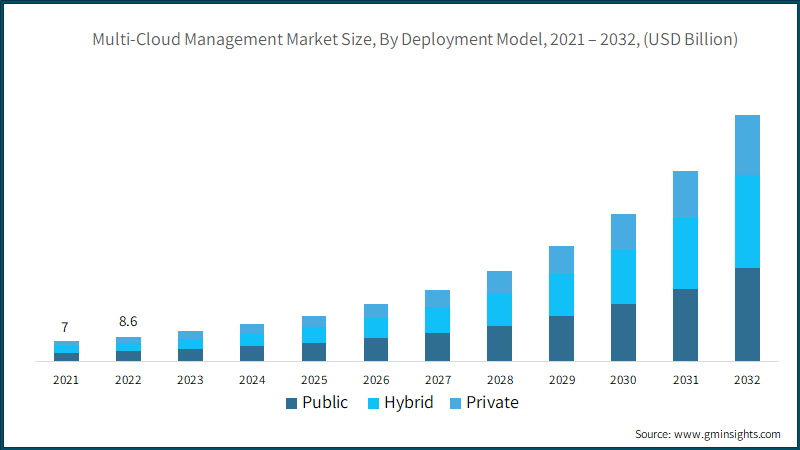Viewport: 800px width, 450px height.
Task: Click the Public segment of the 2025 bar
Action: tap(314, 352)
